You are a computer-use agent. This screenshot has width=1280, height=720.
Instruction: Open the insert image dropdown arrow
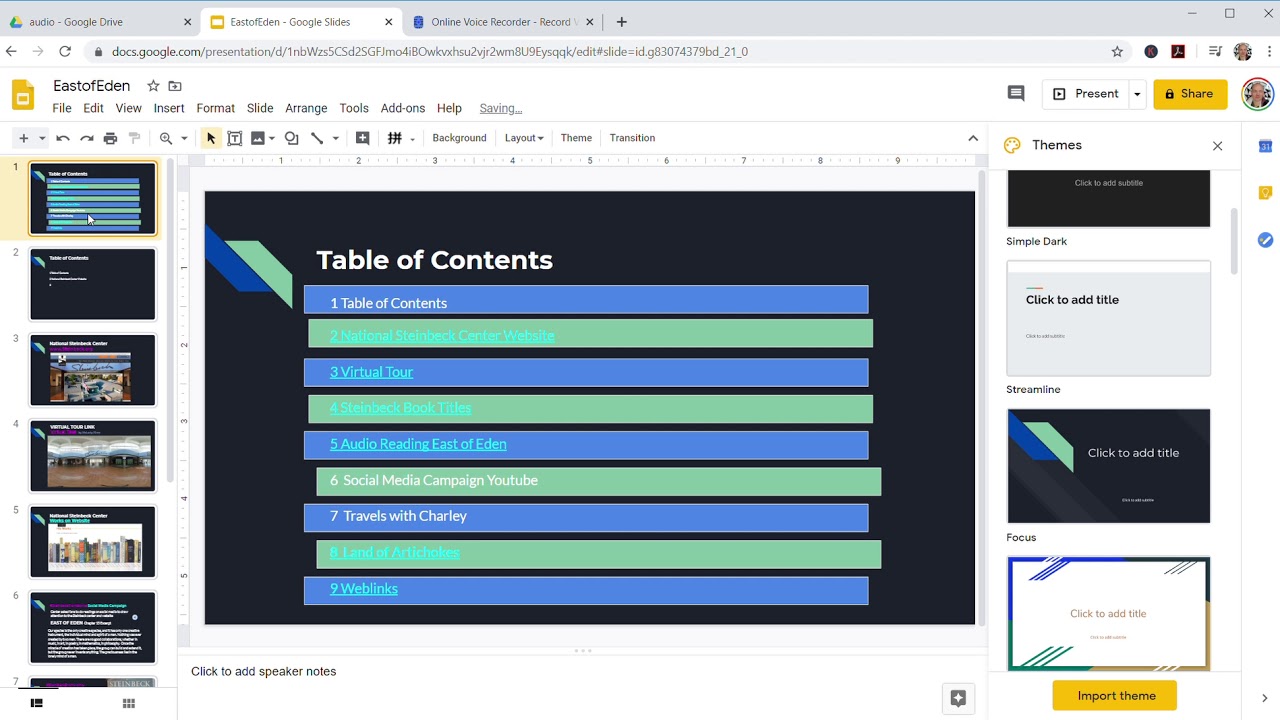272,138
